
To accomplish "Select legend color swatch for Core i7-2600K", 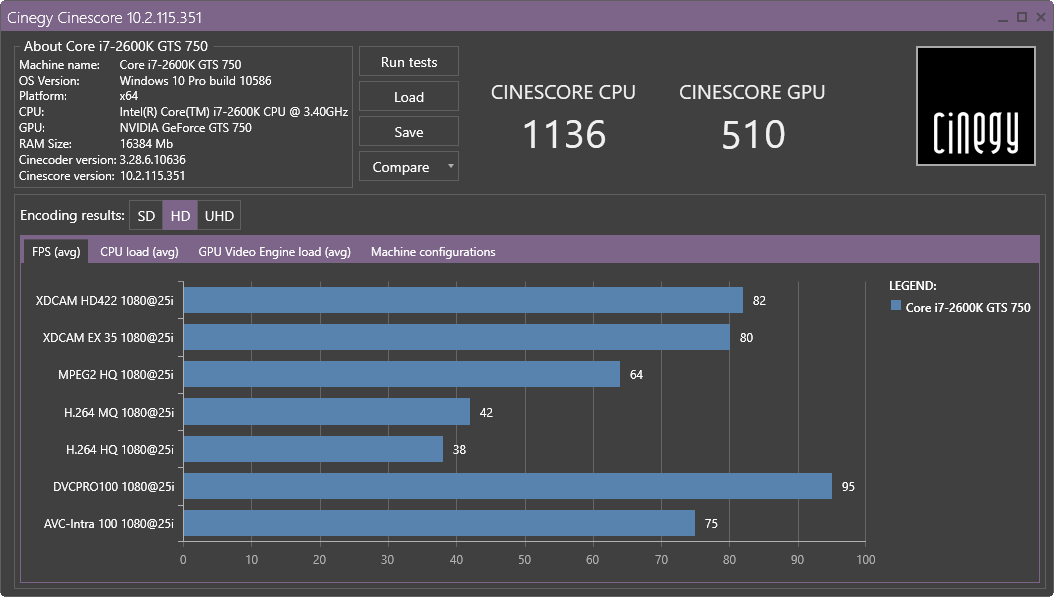I will pos(895,305).
